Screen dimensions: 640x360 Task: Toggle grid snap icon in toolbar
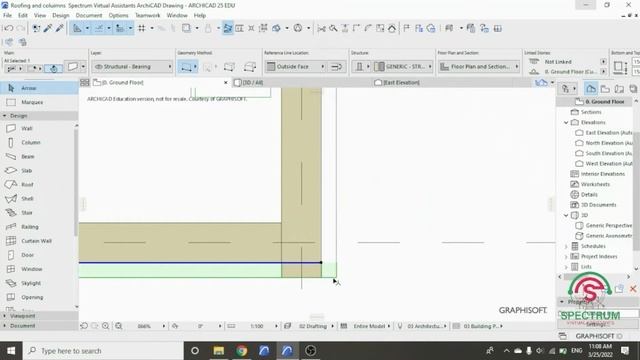coord(142,28)
